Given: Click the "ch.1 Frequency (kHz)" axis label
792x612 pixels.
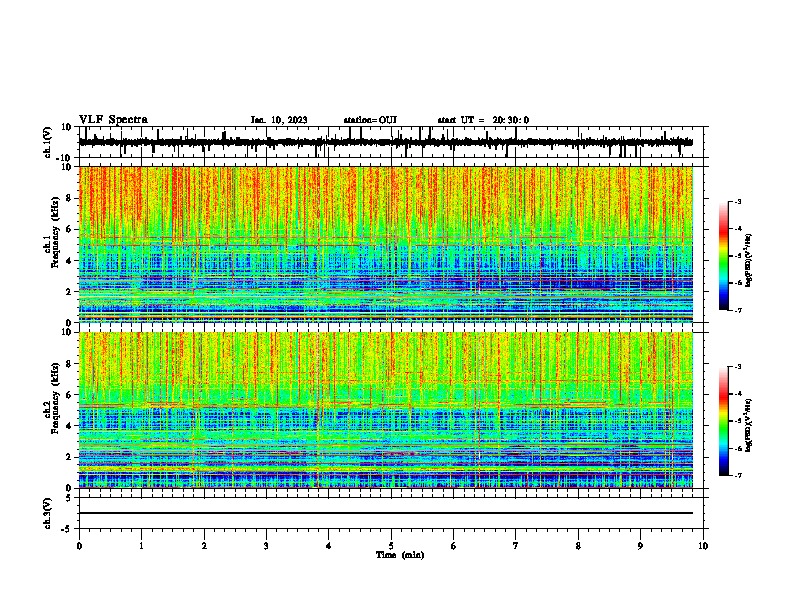Looking at the screenshot, I should click(x=52, y=233).
